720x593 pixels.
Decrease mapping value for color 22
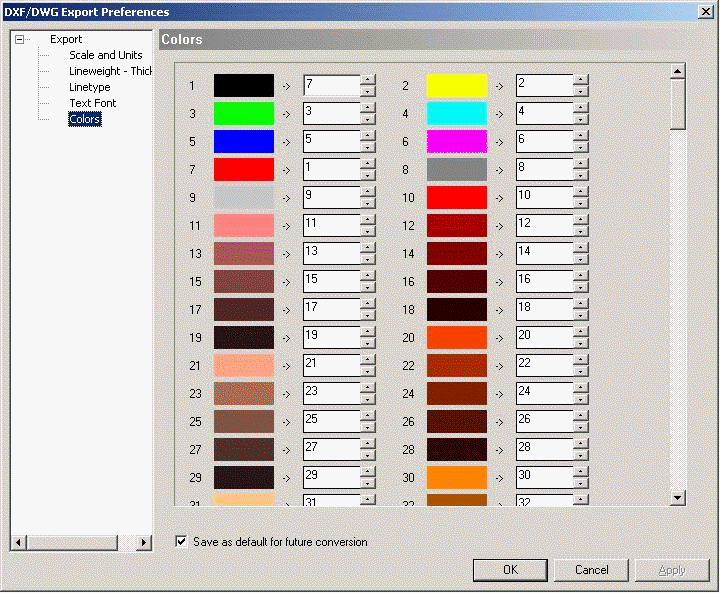tap(580, 372)
